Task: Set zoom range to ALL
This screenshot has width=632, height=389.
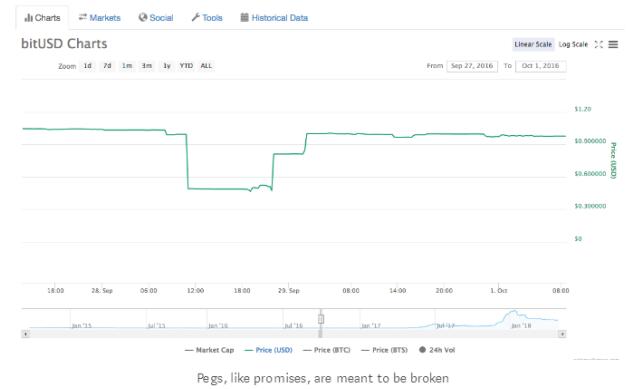Action: click(x=206, y=66)
